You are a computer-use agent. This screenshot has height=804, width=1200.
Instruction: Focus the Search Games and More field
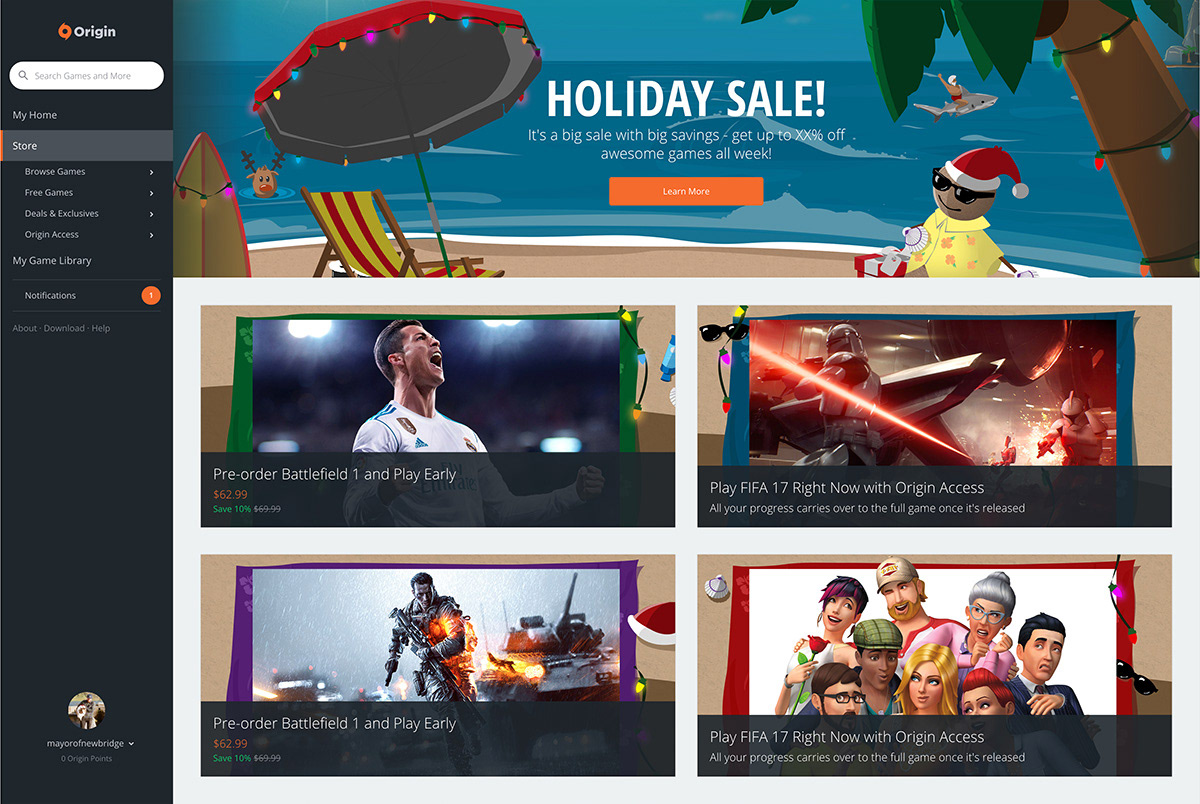(86, 76)
